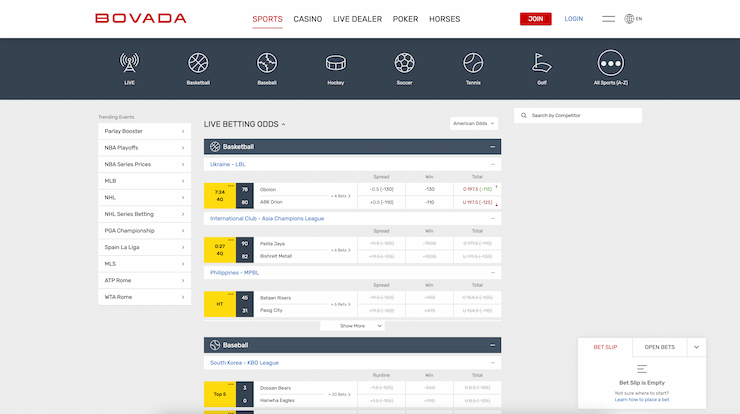This screenshot has width=740, height=414.
Task: Select the Tennis ball icon
Action: (x=473, y=63)
